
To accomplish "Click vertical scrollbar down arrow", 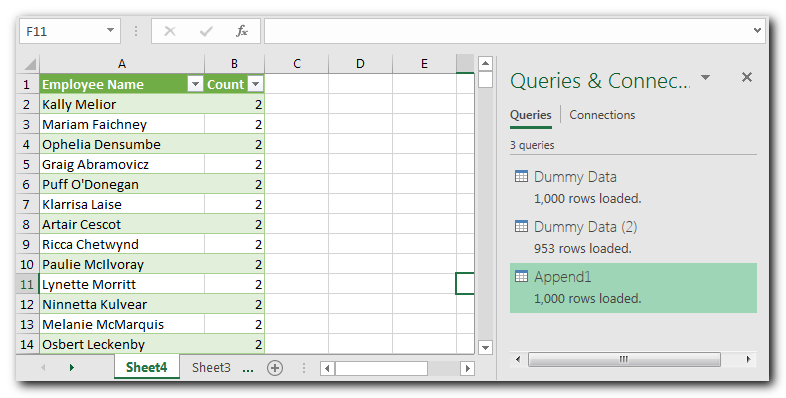I will tap(485, 347).
